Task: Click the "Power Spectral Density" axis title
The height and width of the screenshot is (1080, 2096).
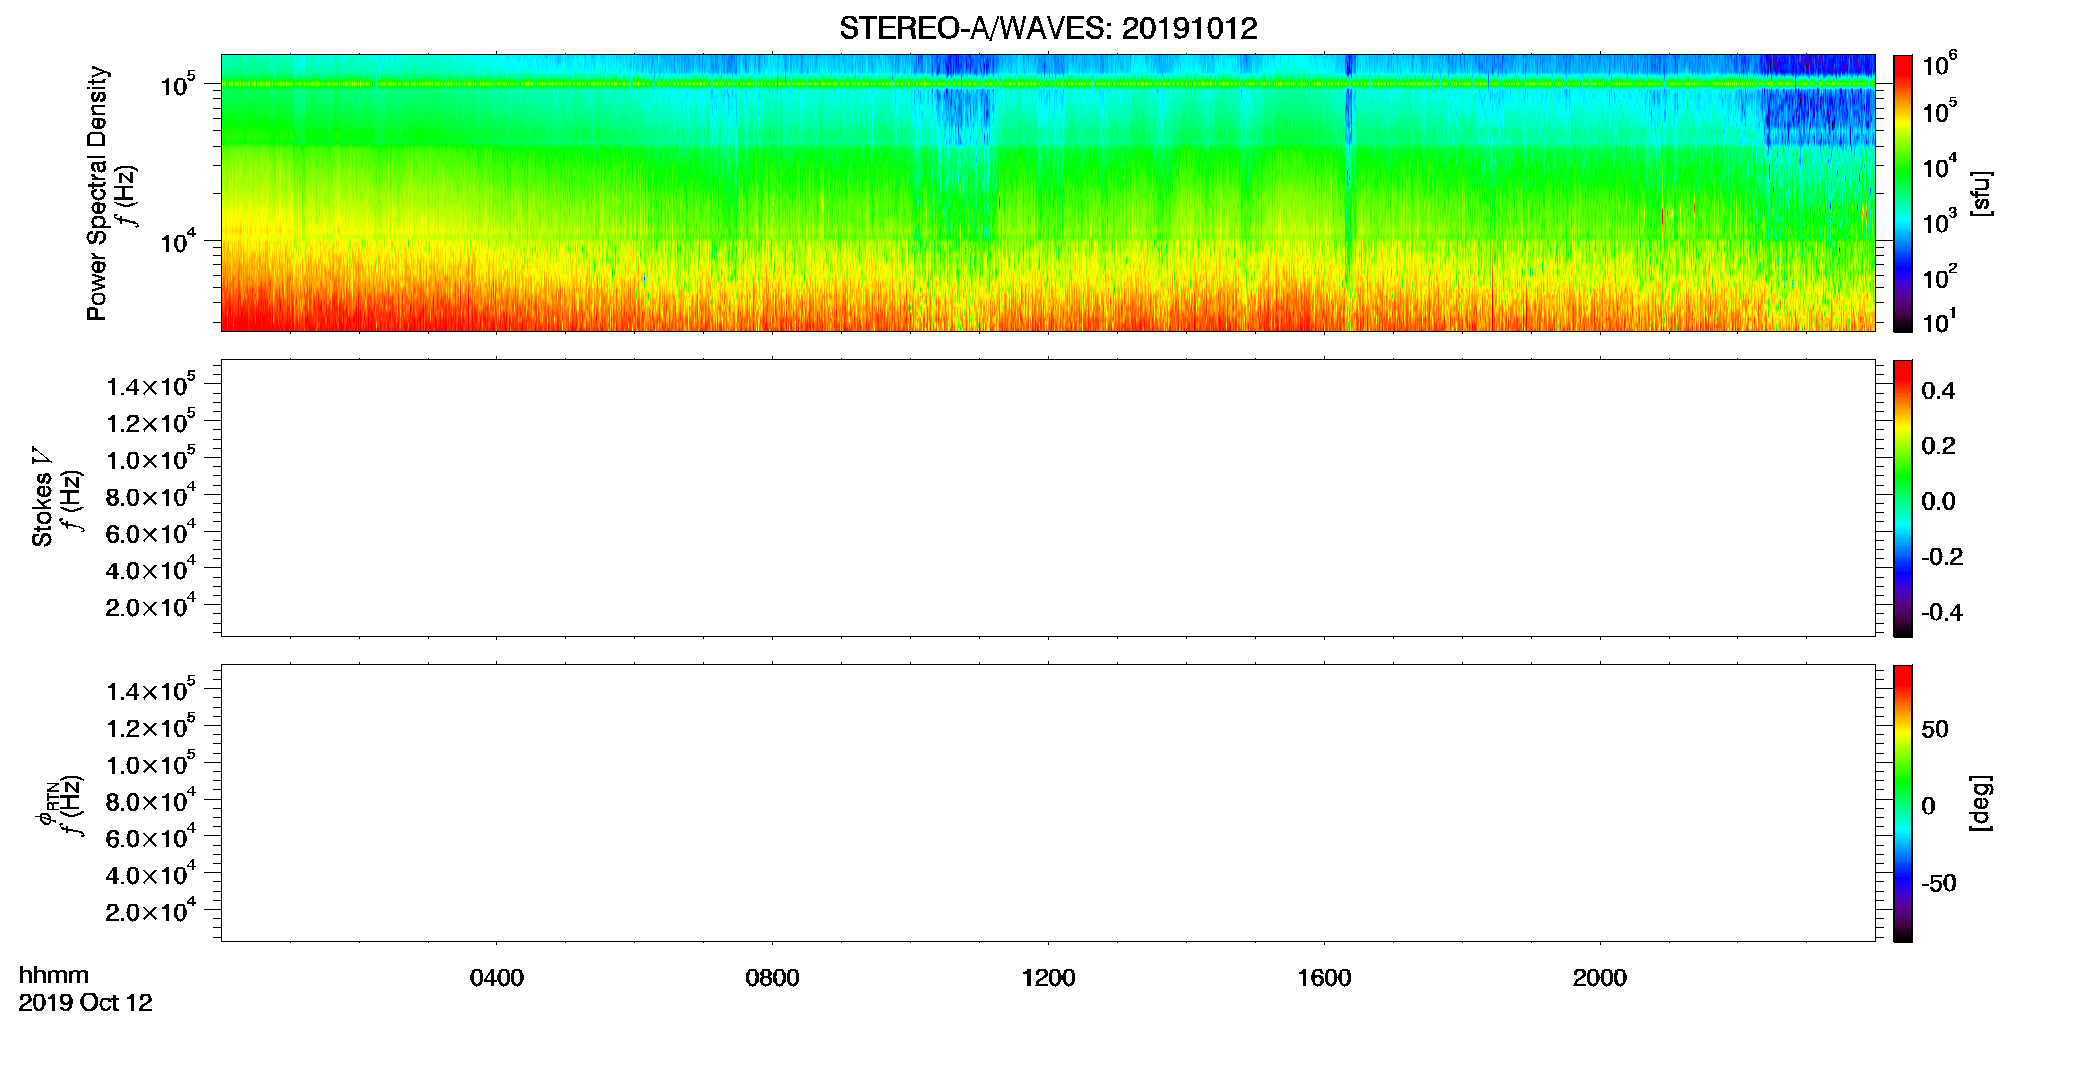Action: coord(97,193)
